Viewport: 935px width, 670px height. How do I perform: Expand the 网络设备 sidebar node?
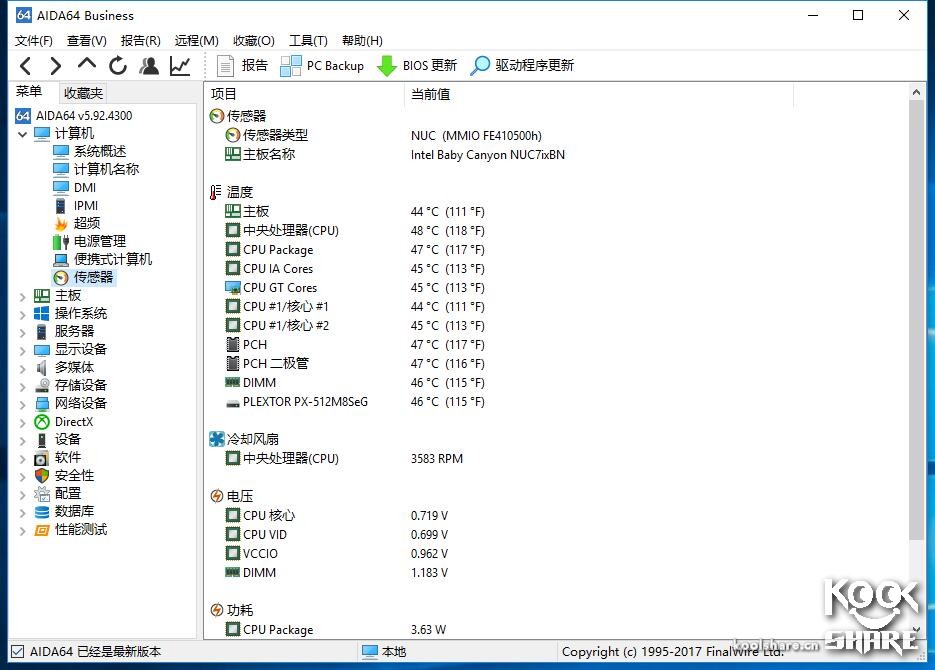tap(22, 403)
